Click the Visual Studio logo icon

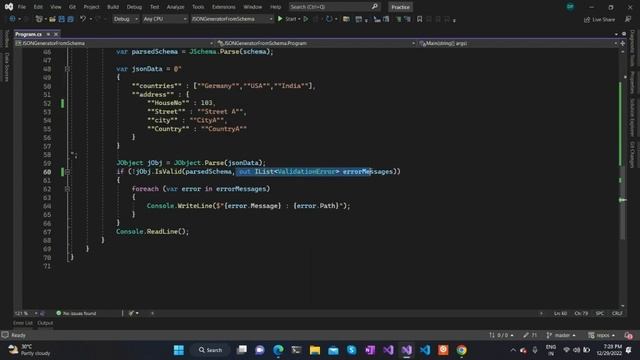[9, 7]
